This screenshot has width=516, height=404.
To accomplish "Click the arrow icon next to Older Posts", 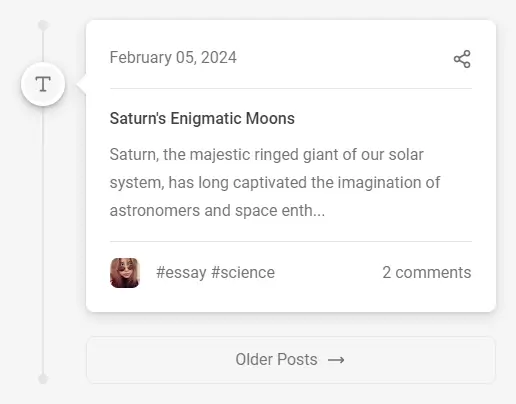I will click(x=336, y=360).
